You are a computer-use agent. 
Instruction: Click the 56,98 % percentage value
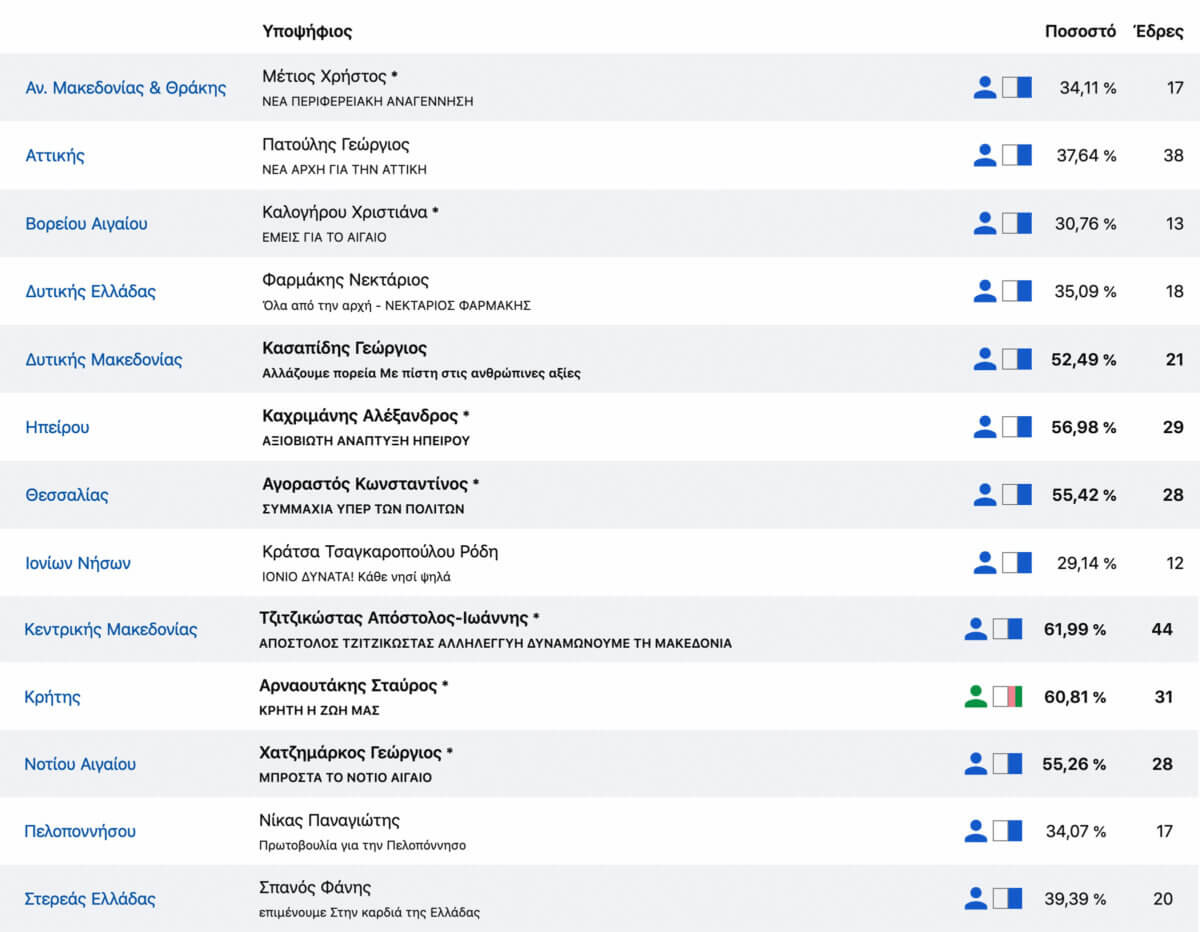point(1084,428)
